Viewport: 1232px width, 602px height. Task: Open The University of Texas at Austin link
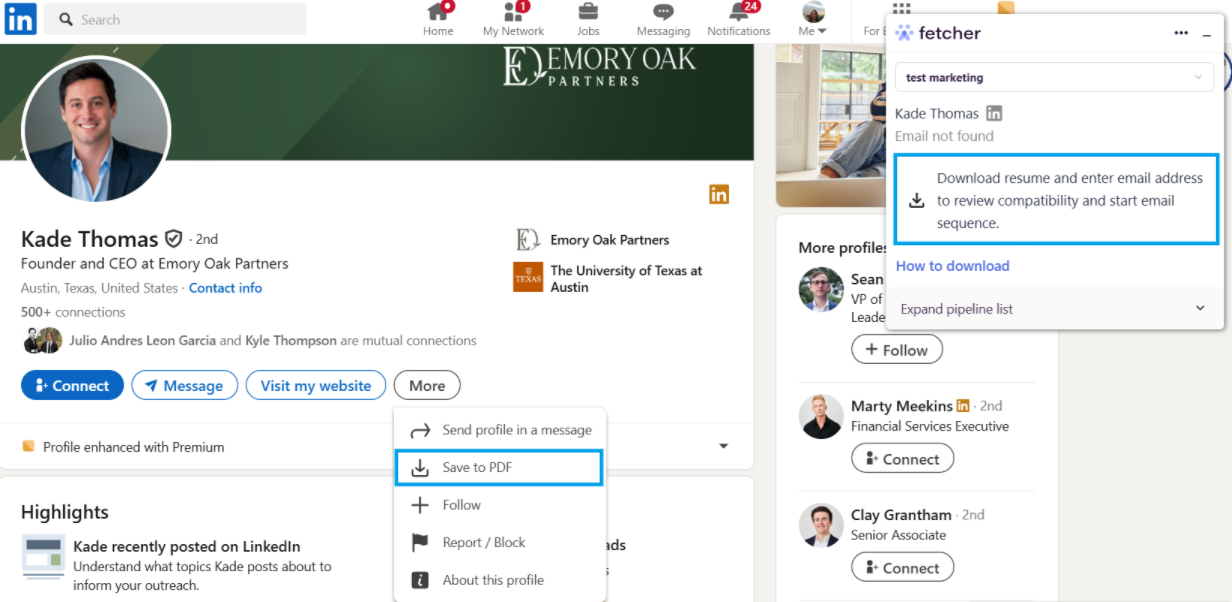[626, 278]
